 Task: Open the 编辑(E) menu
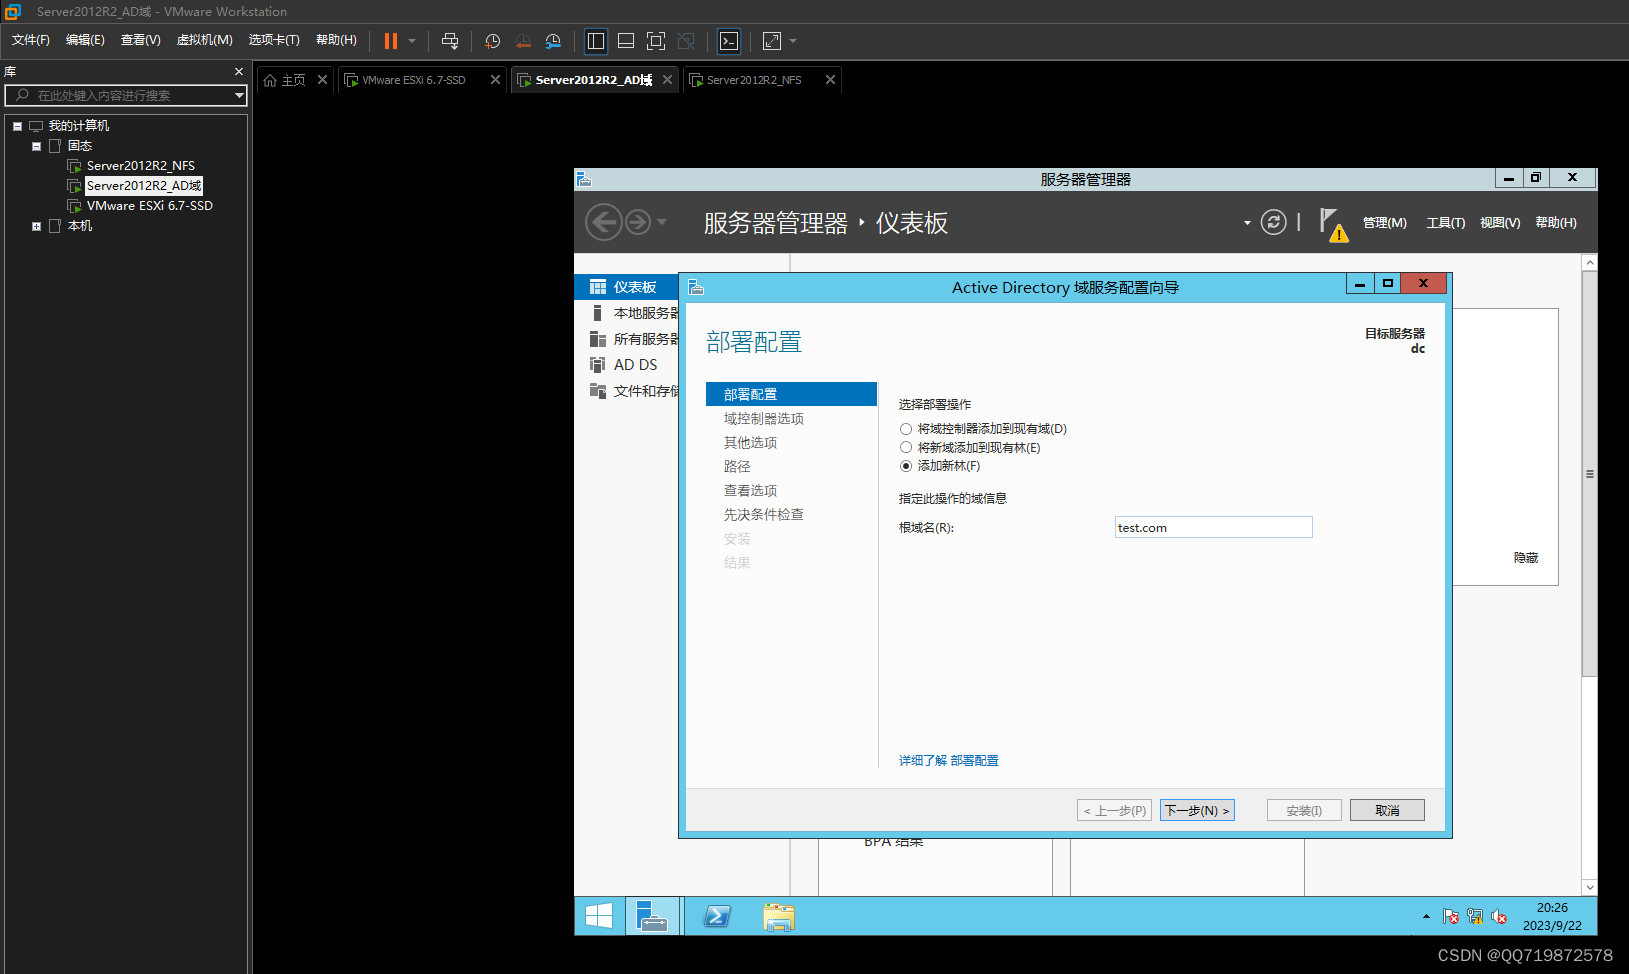(85, 40)
